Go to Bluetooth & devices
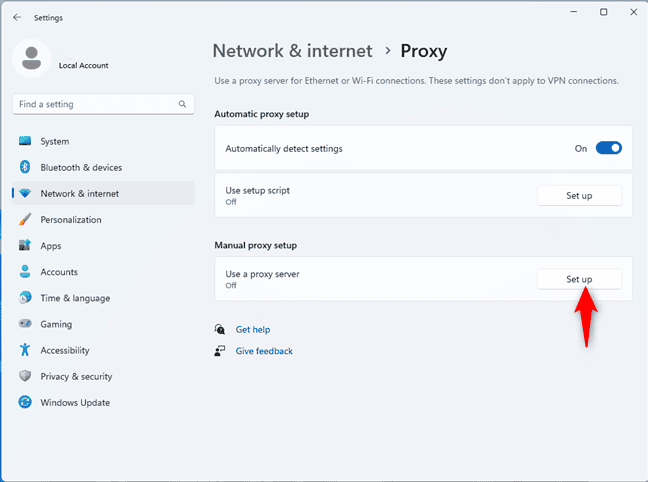 tap(103, 167)
